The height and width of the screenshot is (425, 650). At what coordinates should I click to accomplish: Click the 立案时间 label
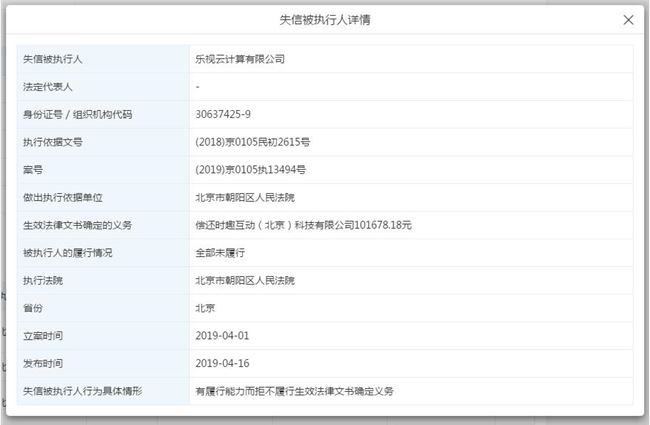(x=43, y=335)
